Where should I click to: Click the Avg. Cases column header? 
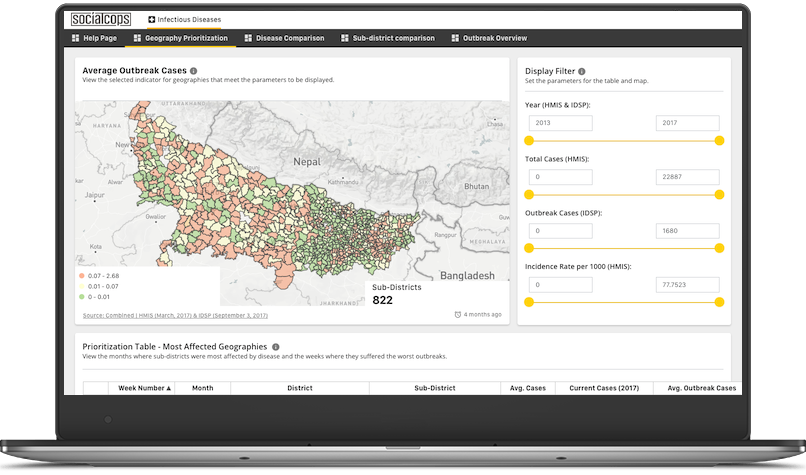point(528,388)
